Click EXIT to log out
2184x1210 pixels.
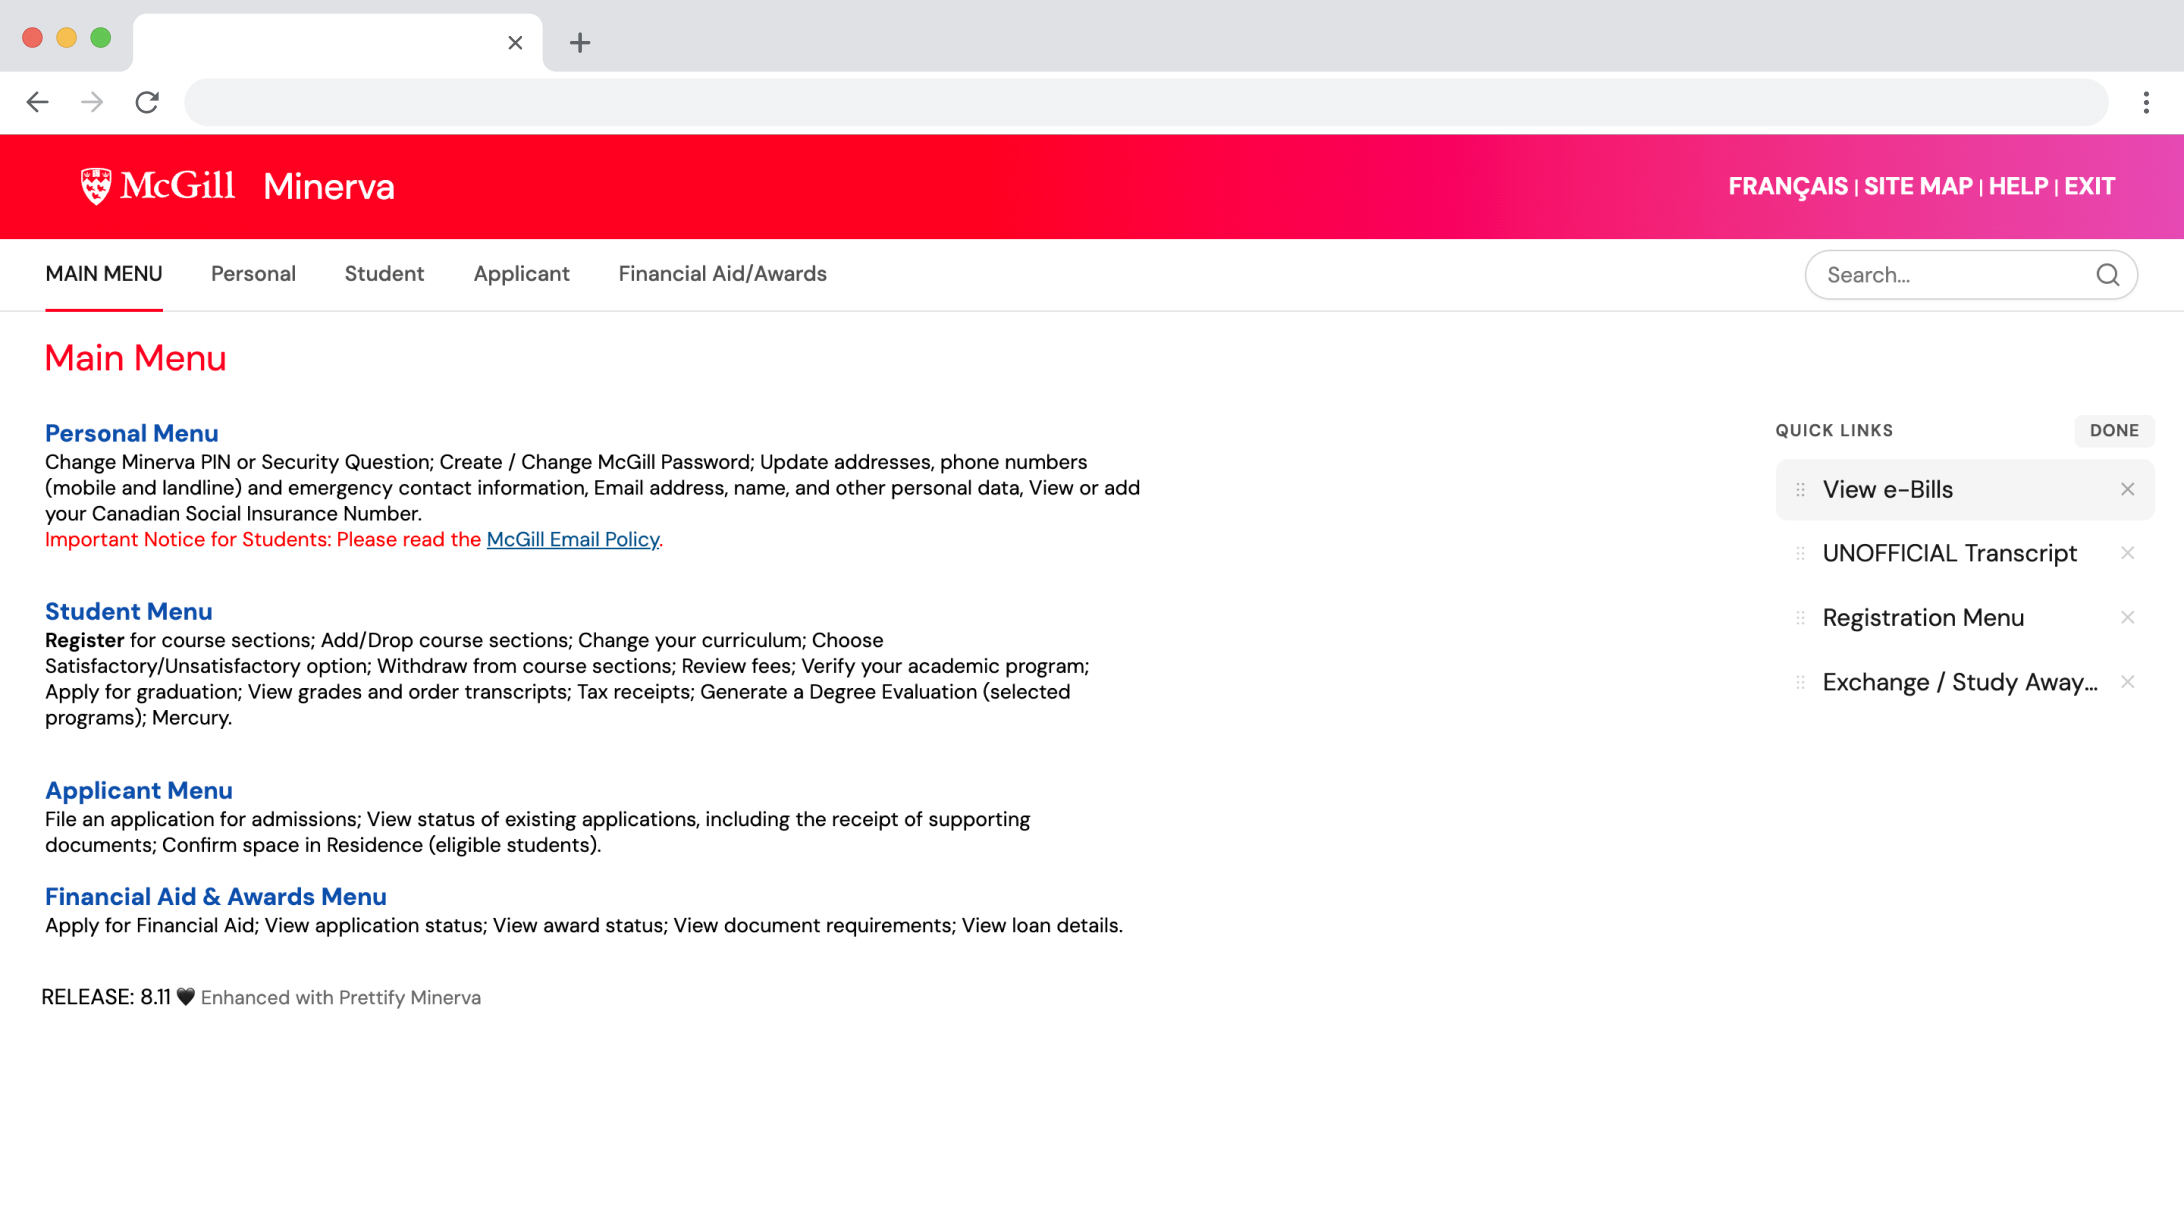pos(2089,187)
